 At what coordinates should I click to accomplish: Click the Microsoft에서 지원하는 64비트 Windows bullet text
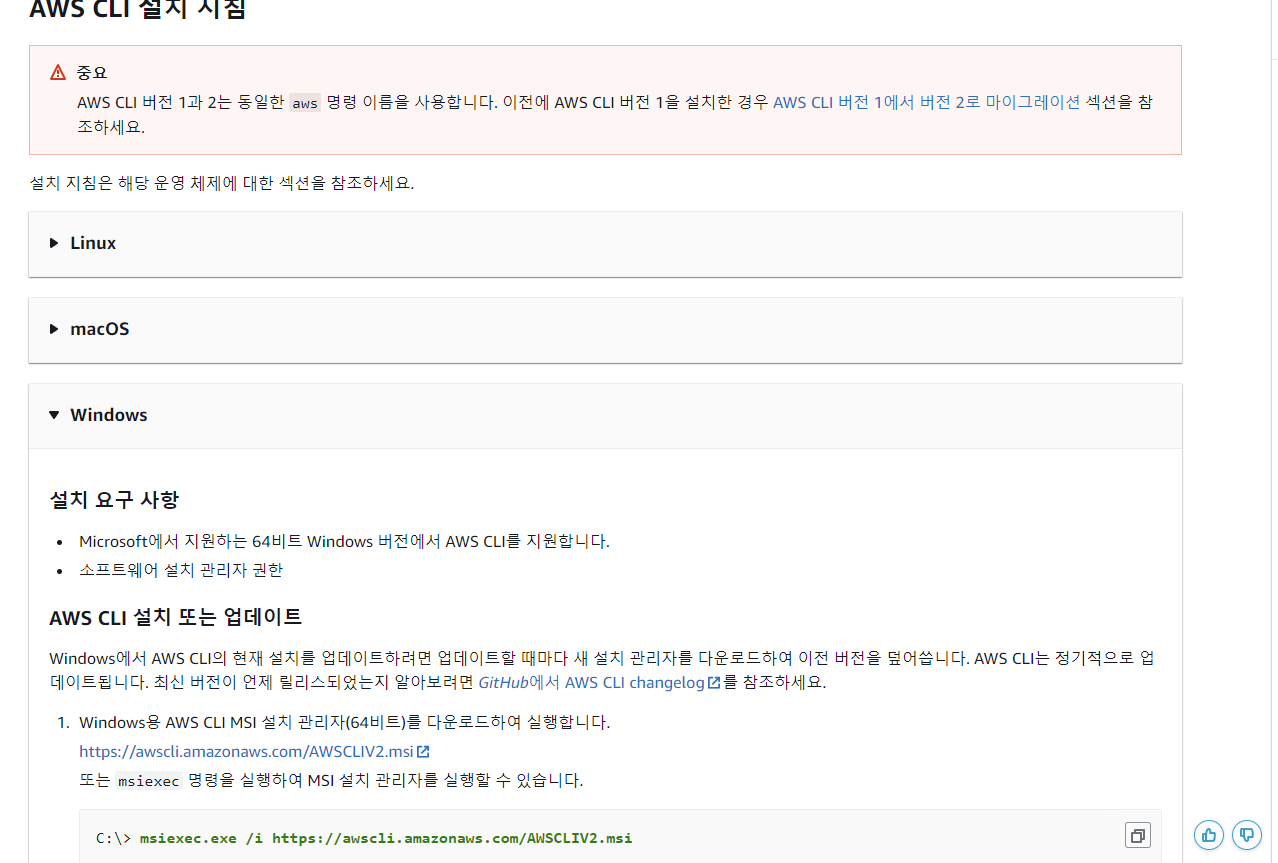point(344,541)
